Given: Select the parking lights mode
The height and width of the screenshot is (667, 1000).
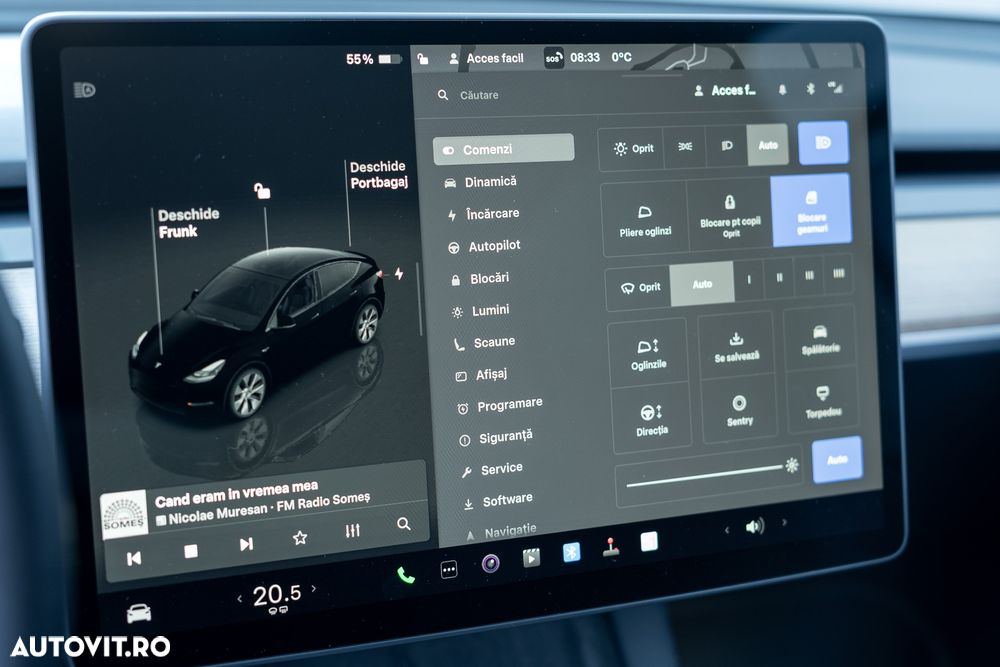Looking at the screenshot, I should tap(685, 147).
